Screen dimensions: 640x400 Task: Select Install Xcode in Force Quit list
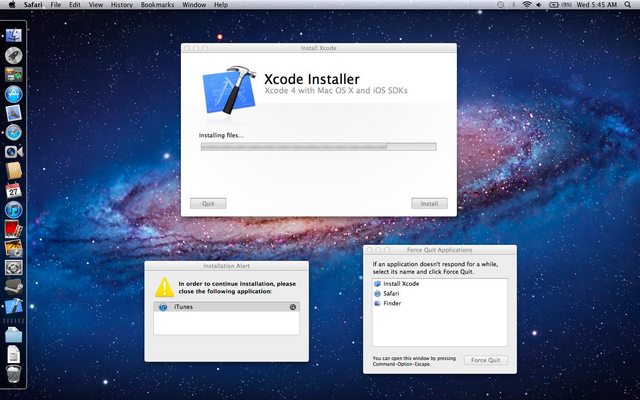click(440, 284)
